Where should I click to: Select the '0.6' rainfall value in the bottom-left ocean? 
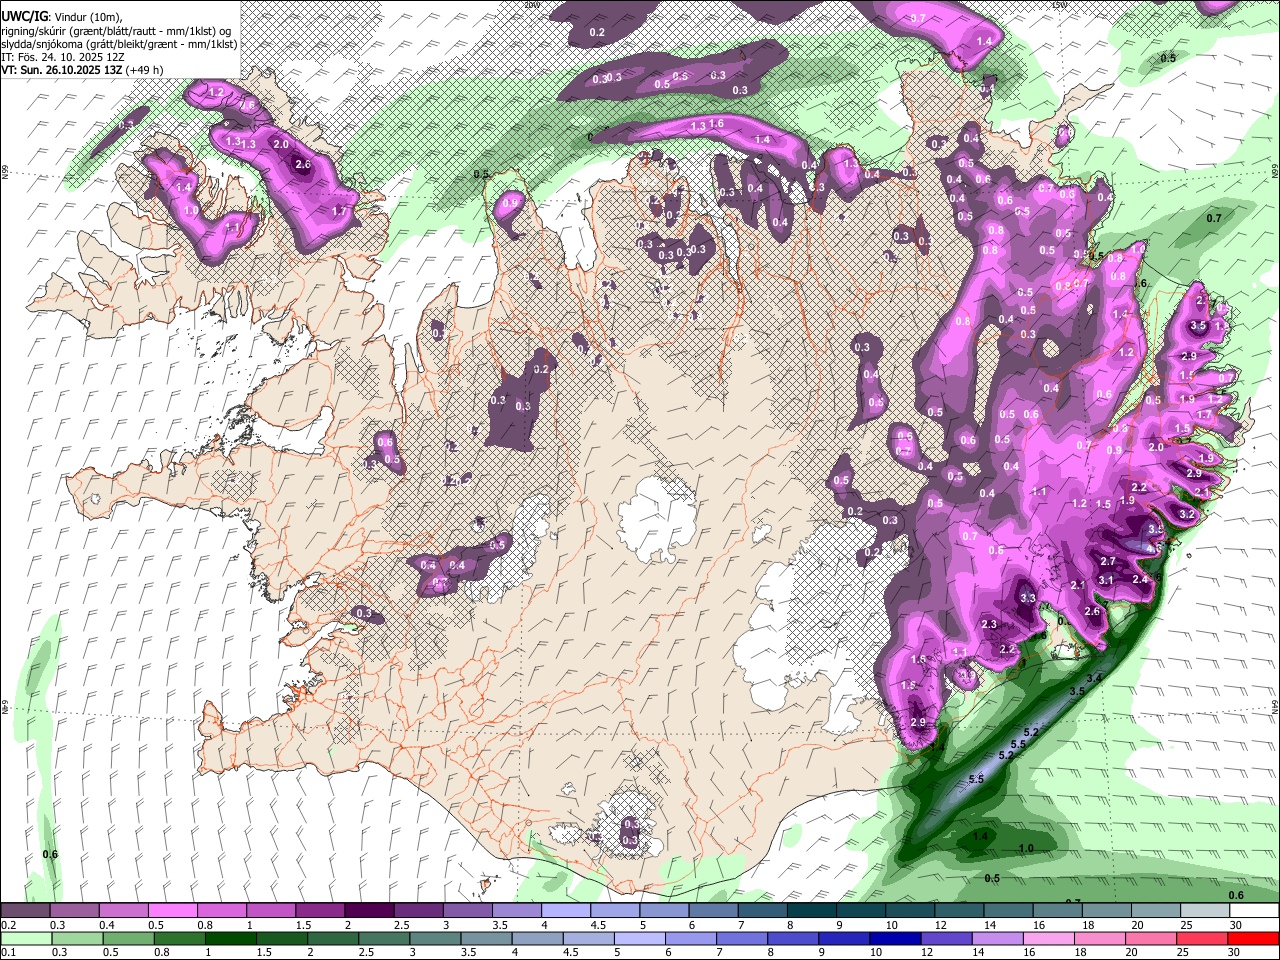click(x=50, y=854)
